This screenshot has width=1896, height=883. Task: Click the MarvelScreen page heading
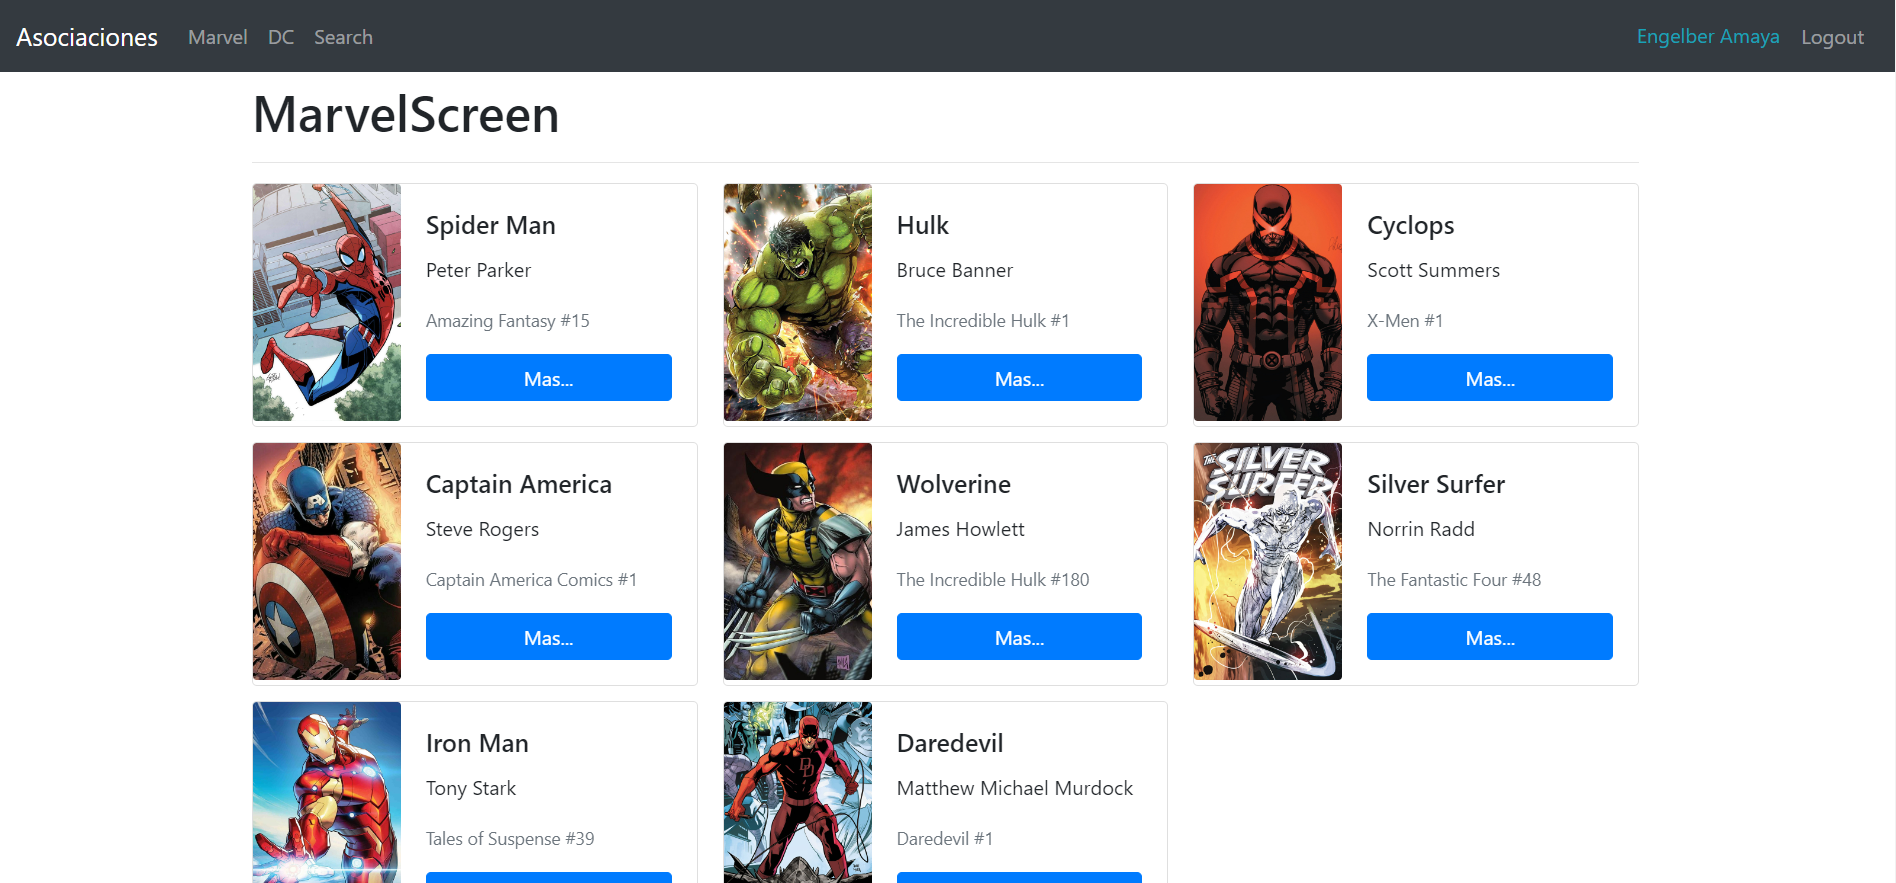coord(406,114)
